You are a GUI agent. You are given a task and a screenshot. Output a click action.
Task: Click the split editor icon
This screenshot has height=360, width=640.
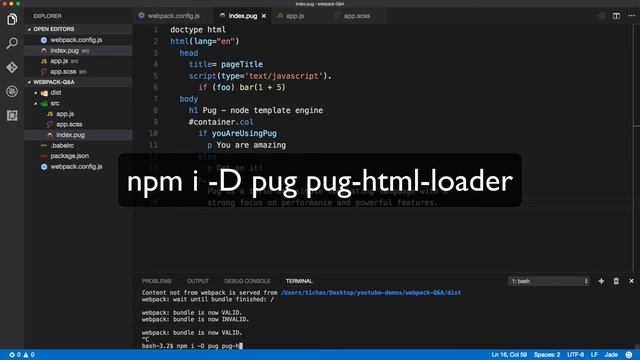point(616,16)
